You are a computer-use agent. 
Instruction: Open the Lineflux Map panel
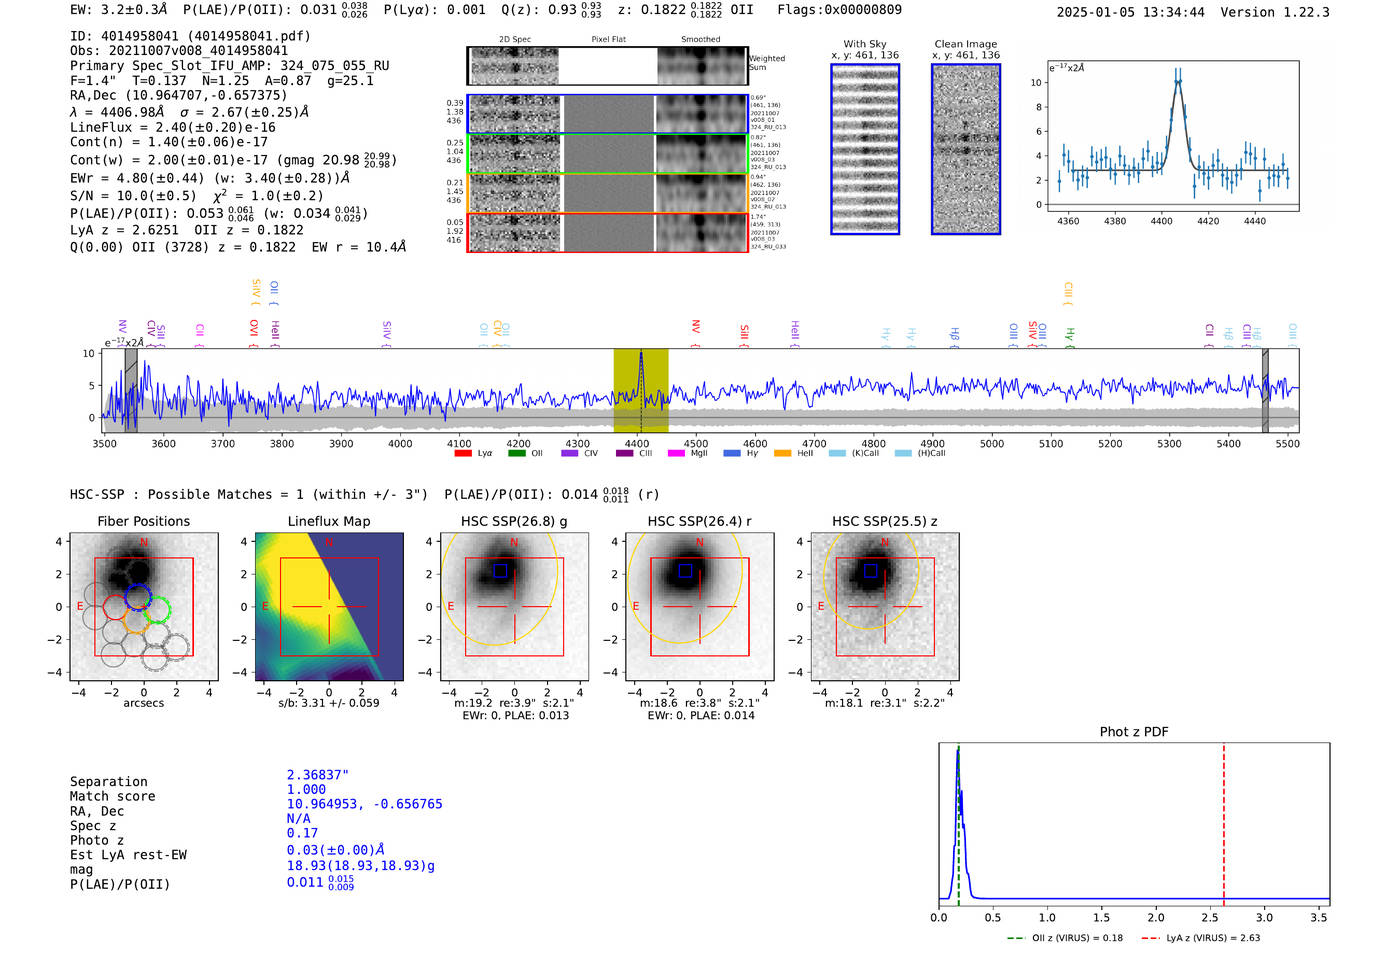coord(329,606)
